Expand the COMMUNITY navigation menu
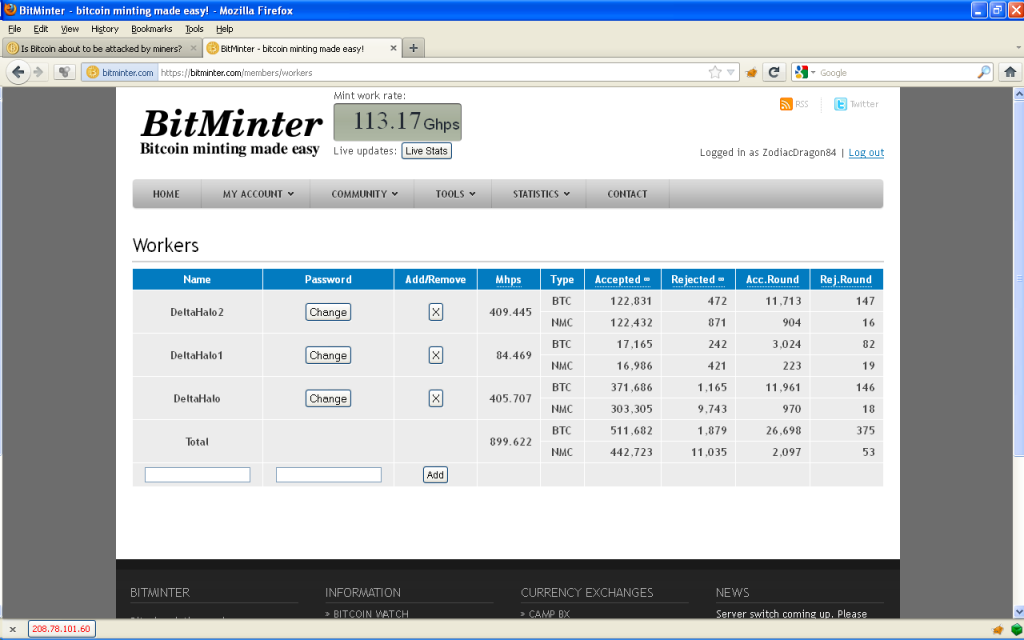This screenshot has height=640, width=1024. [x=364, y=194]
